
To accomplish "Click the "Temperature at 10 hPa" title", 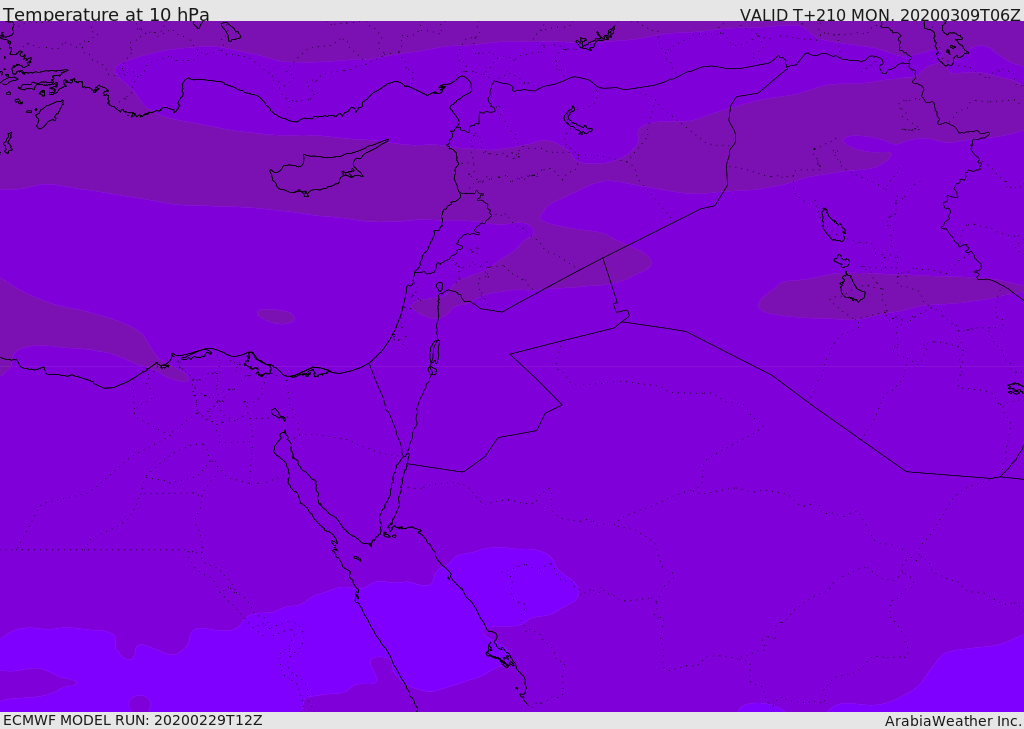I will tap(106, 15).
